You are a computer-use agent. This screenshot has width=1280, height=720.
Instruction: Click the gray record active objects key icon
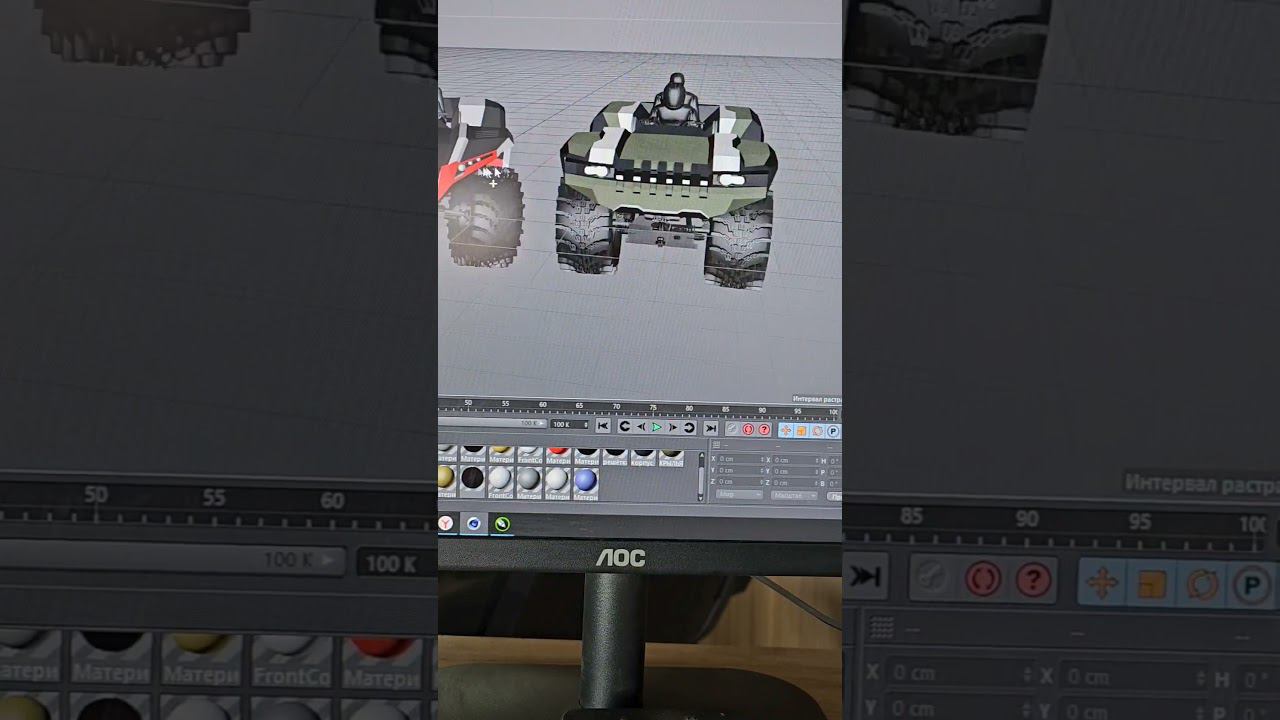point(731,430)
